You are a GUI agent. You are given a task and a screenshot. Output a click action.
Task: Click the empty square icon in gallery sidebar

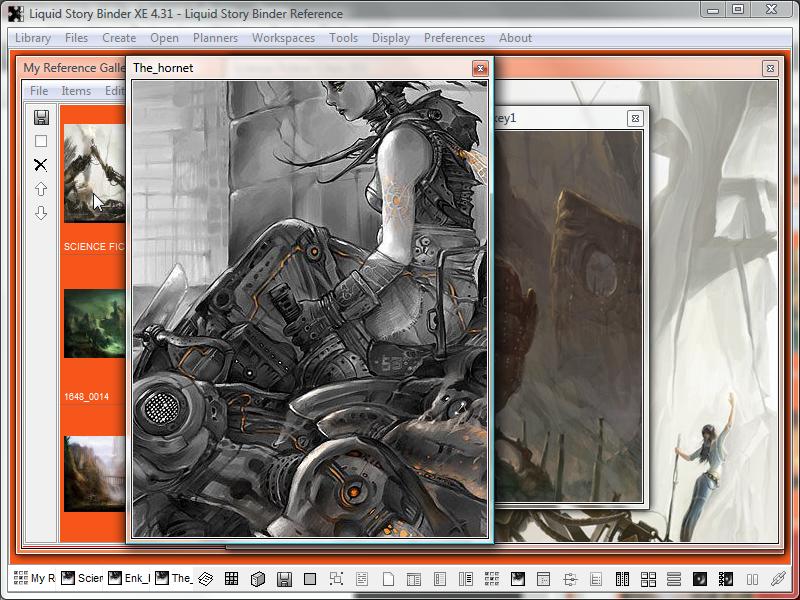click(x=41, y=141)
